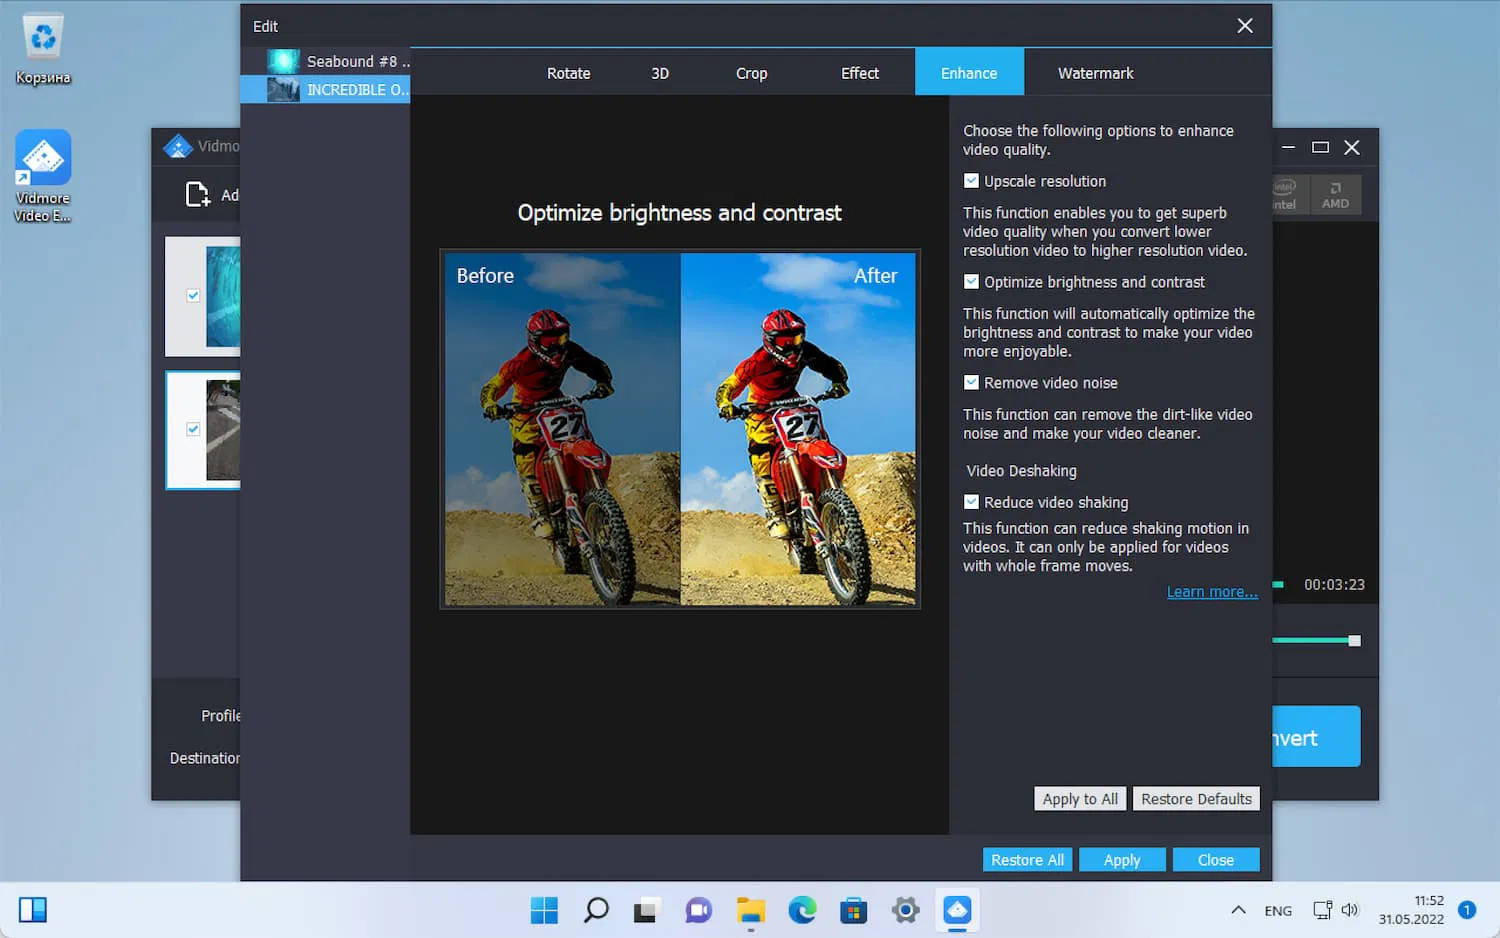Open the clock and date panel
This screenshot has width=1500, height=938.
pos(1411,910)
